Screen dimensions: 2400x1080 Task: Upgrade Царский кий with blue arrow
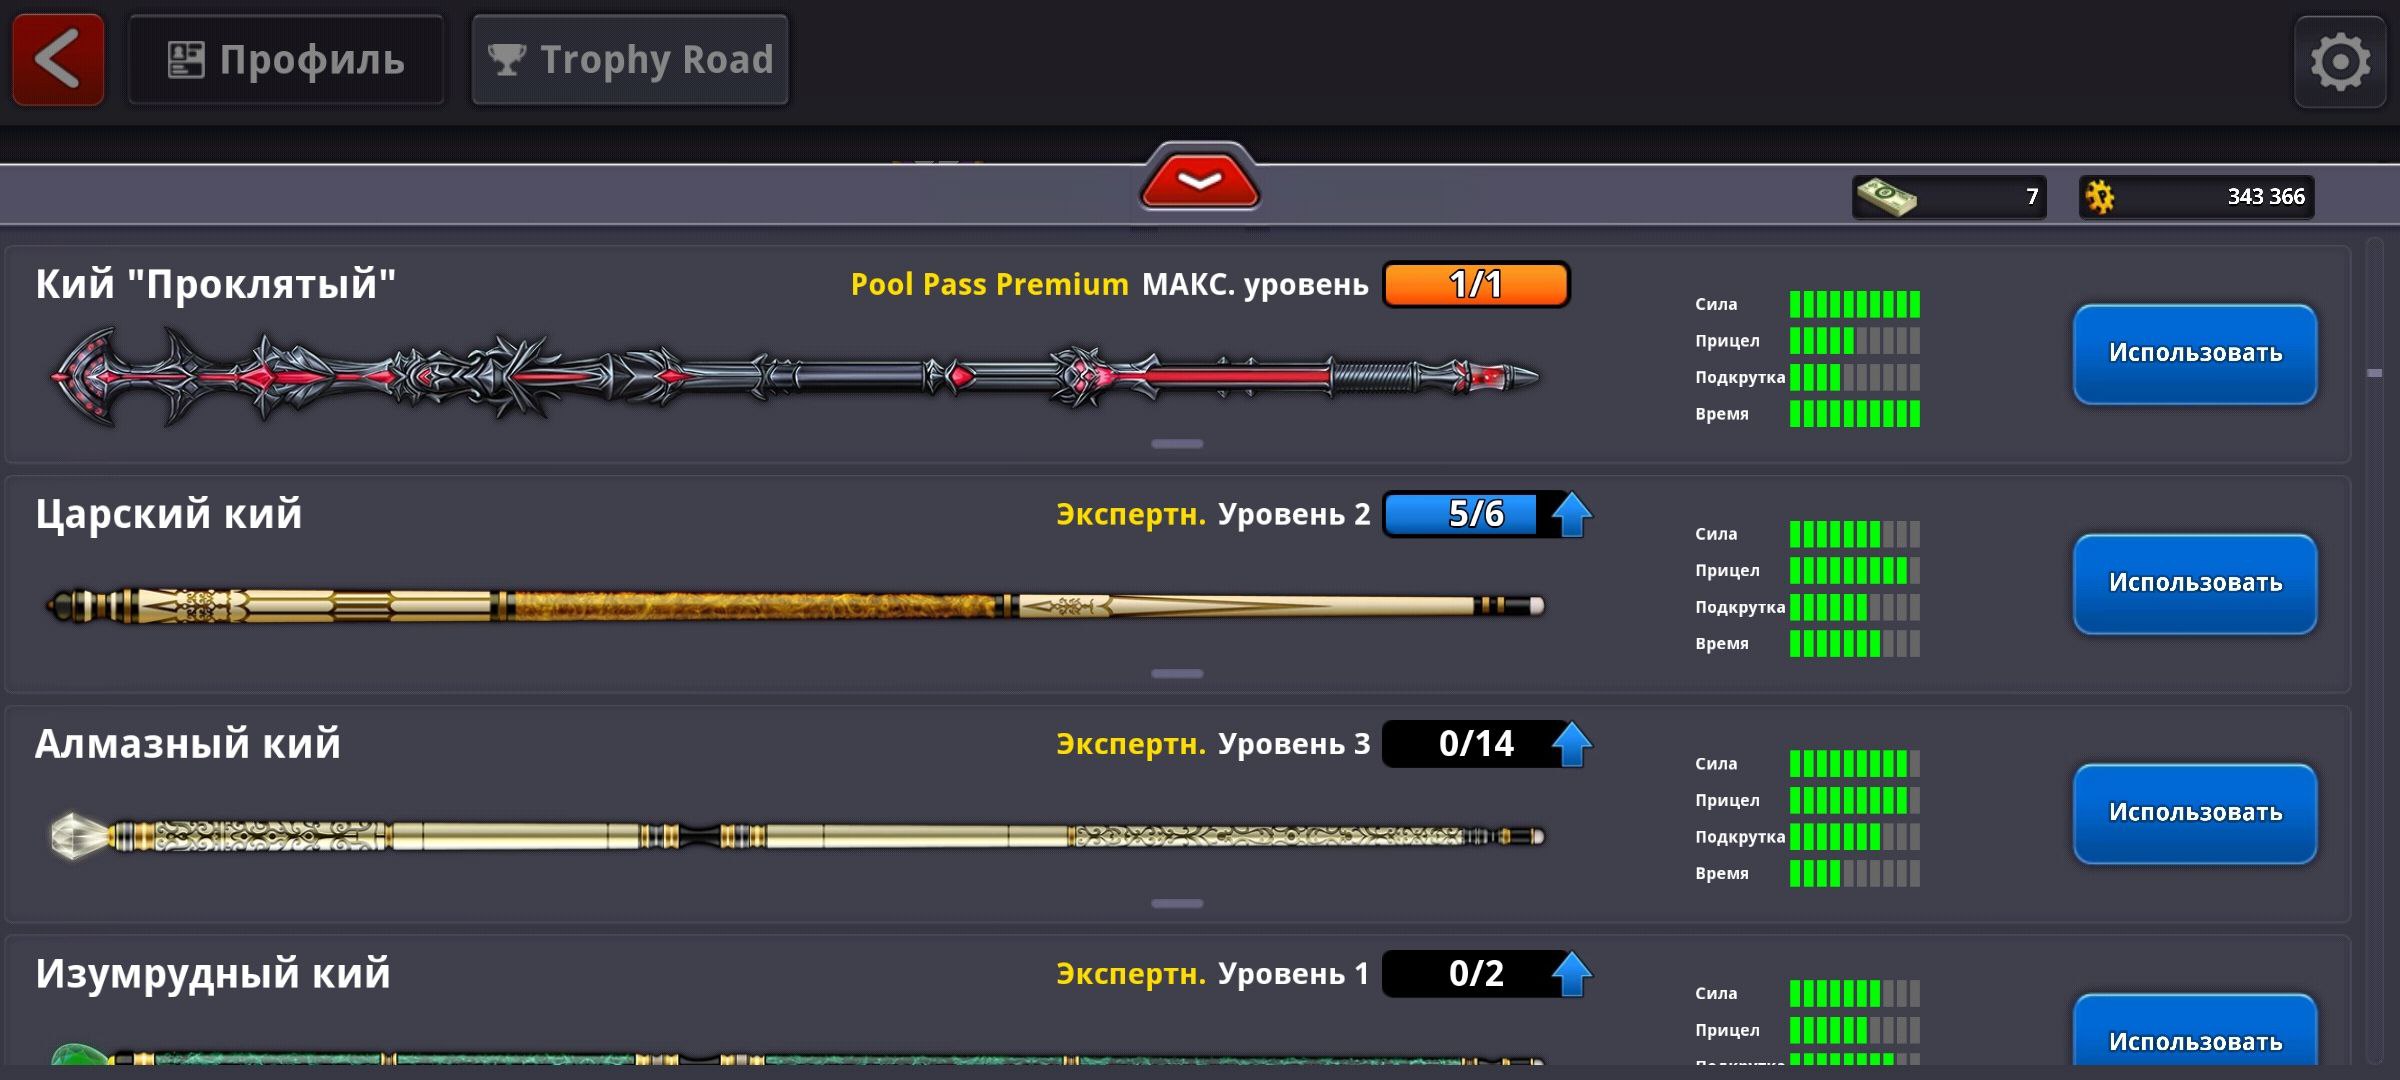click(1571, 514)
